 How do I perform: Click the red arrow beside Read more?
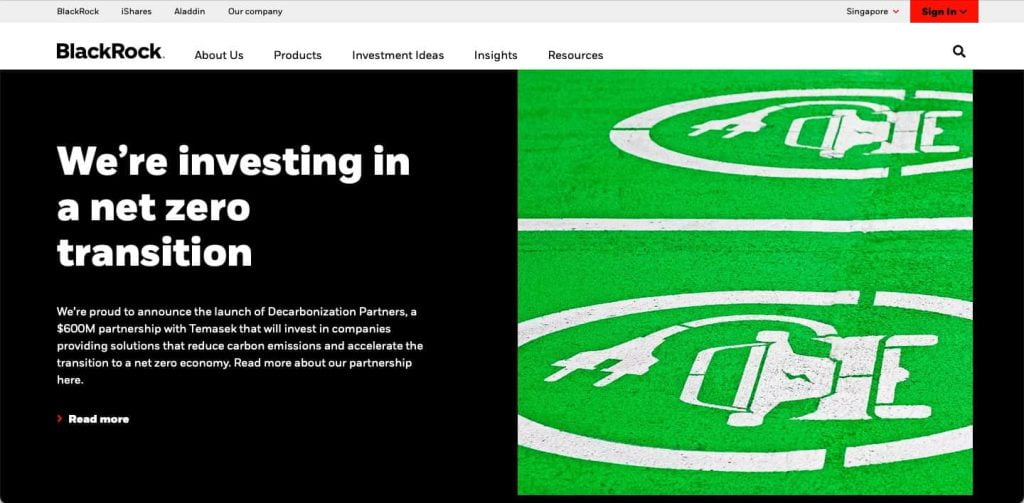59,419
